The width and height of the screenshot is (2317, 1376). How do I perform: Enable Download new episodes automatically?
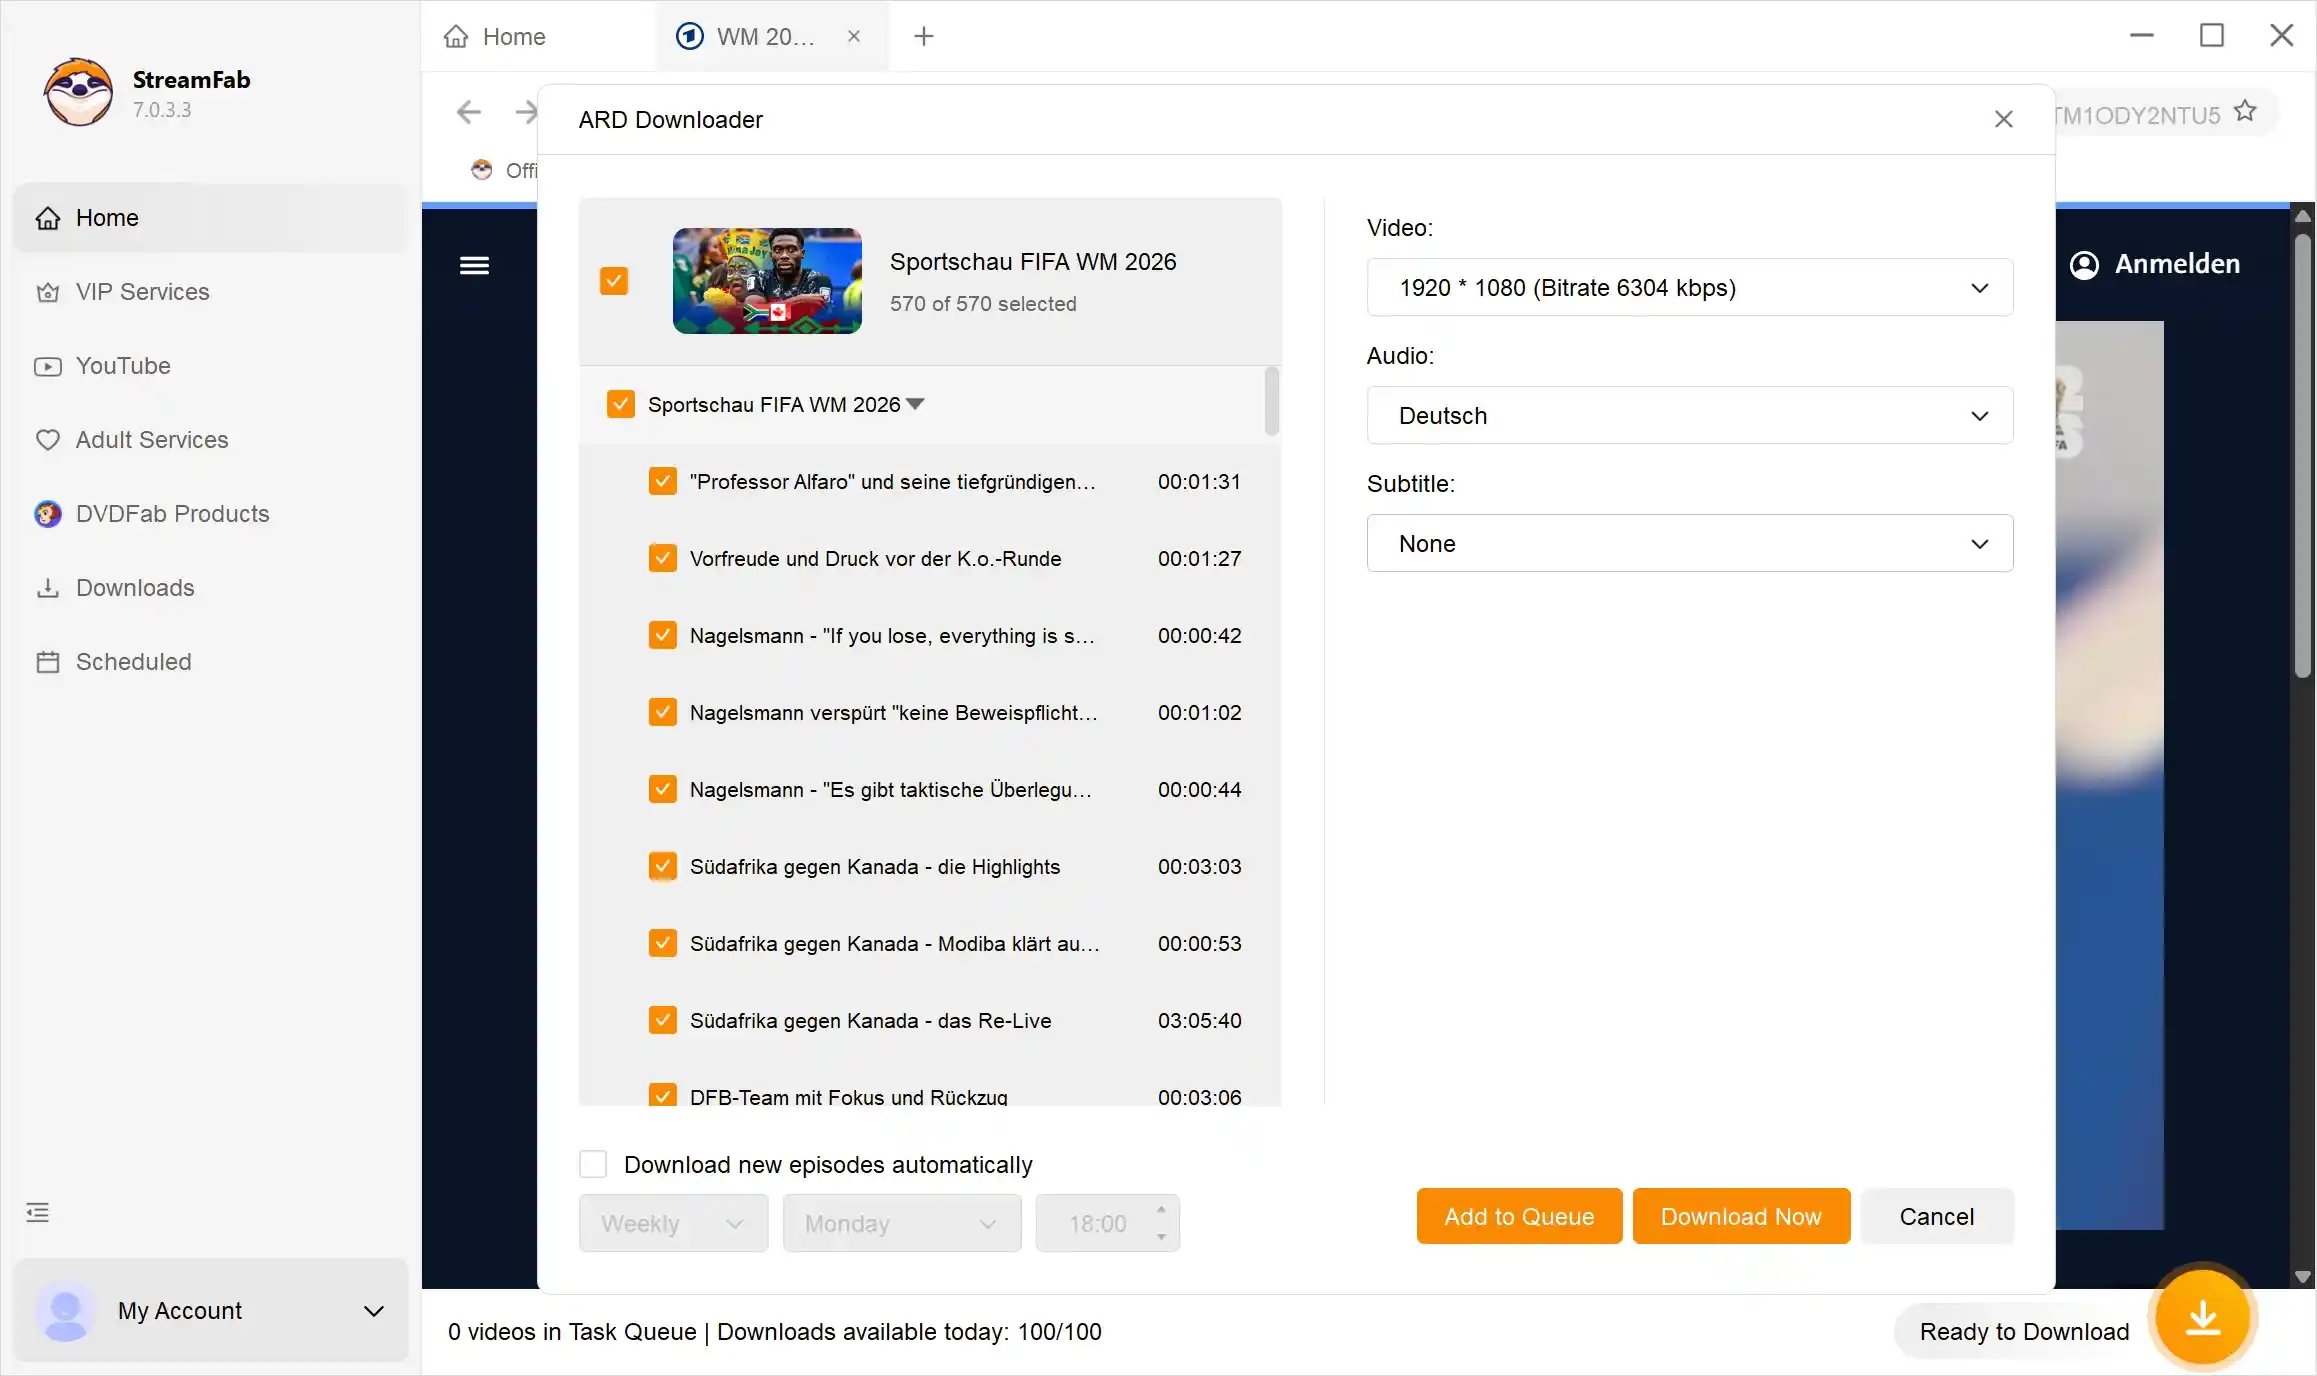[593, 1164]
